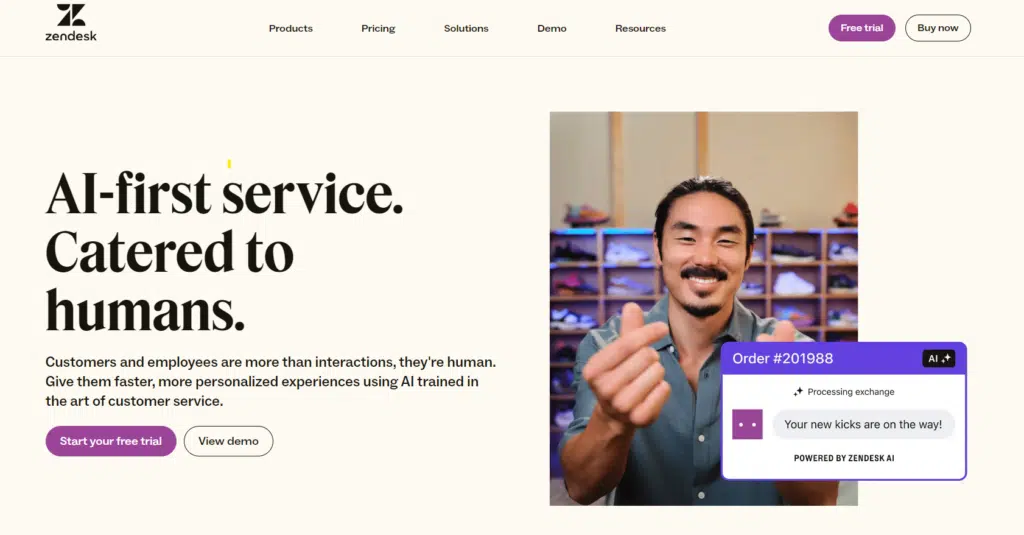Click the Order #201988 card header
Viewport: 1024px width, 535px height.
point(844,359)
